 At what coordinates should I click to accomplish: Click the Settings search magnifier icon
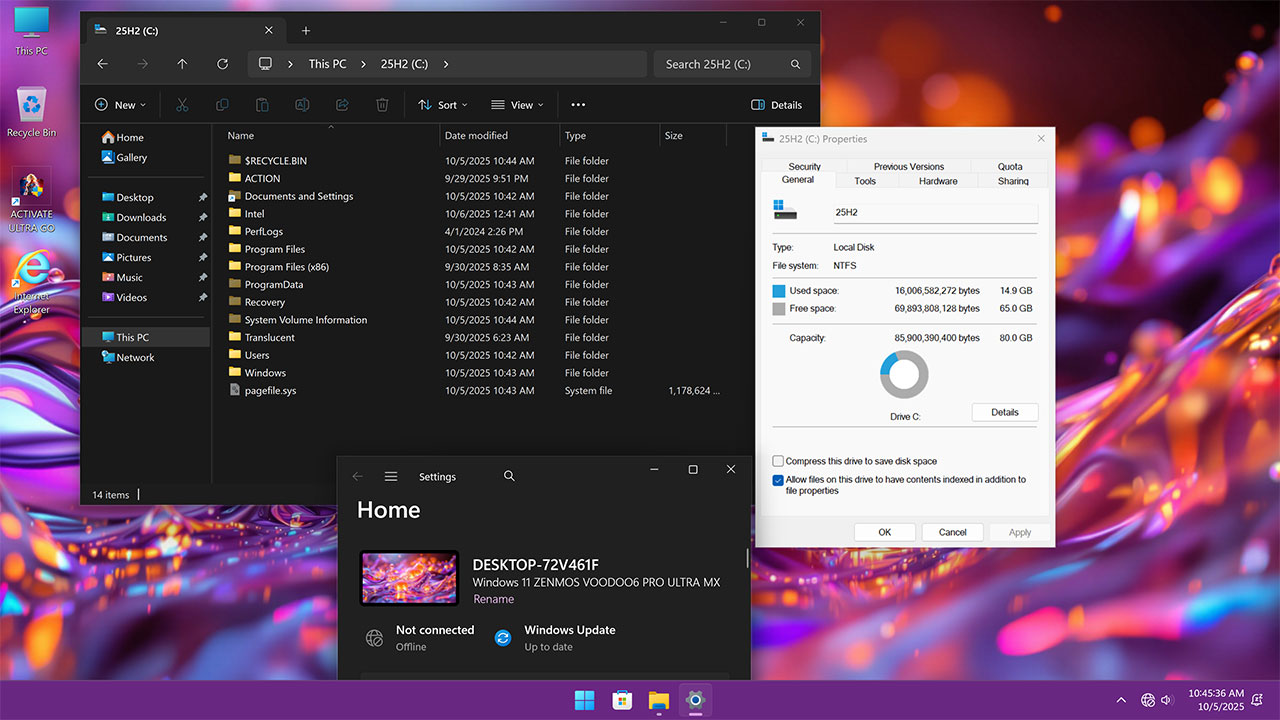coord(509,477)
